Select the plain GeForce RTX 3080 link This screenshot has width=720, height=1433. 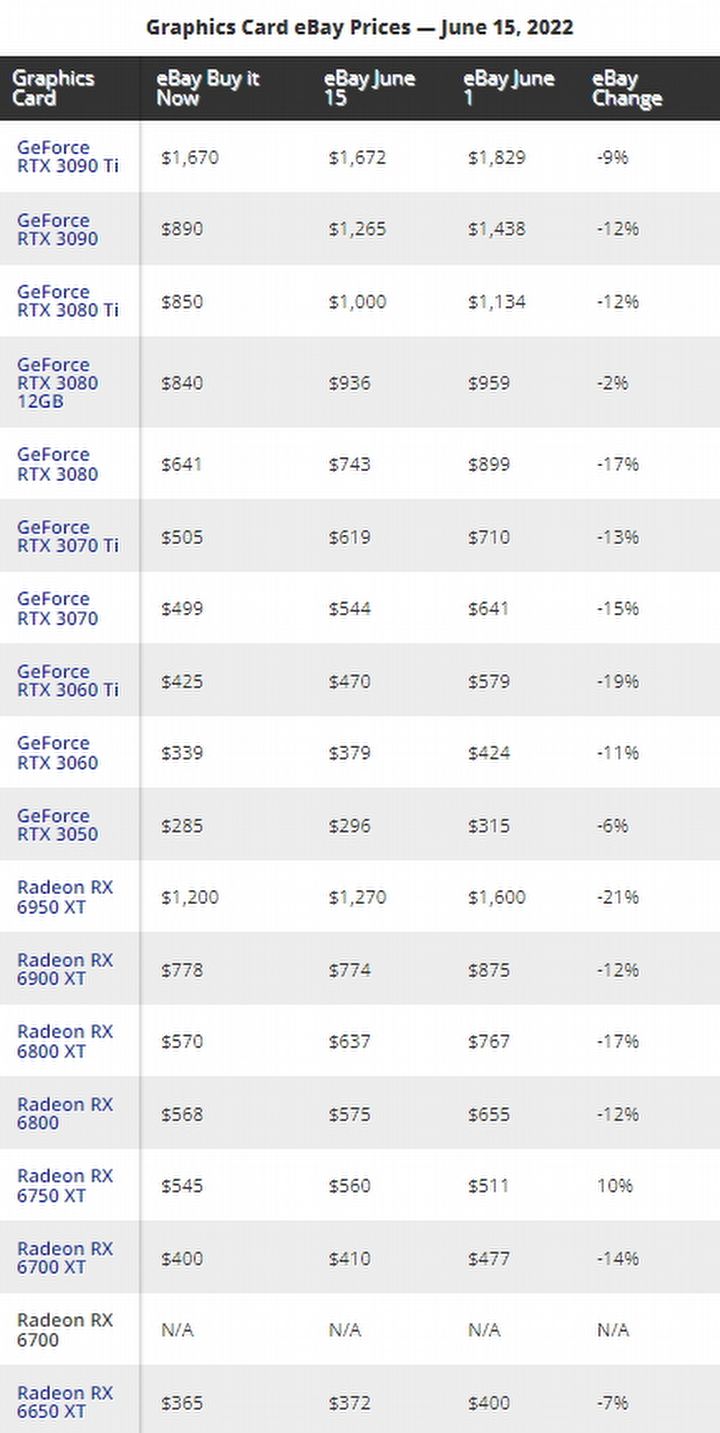[57, 464]
